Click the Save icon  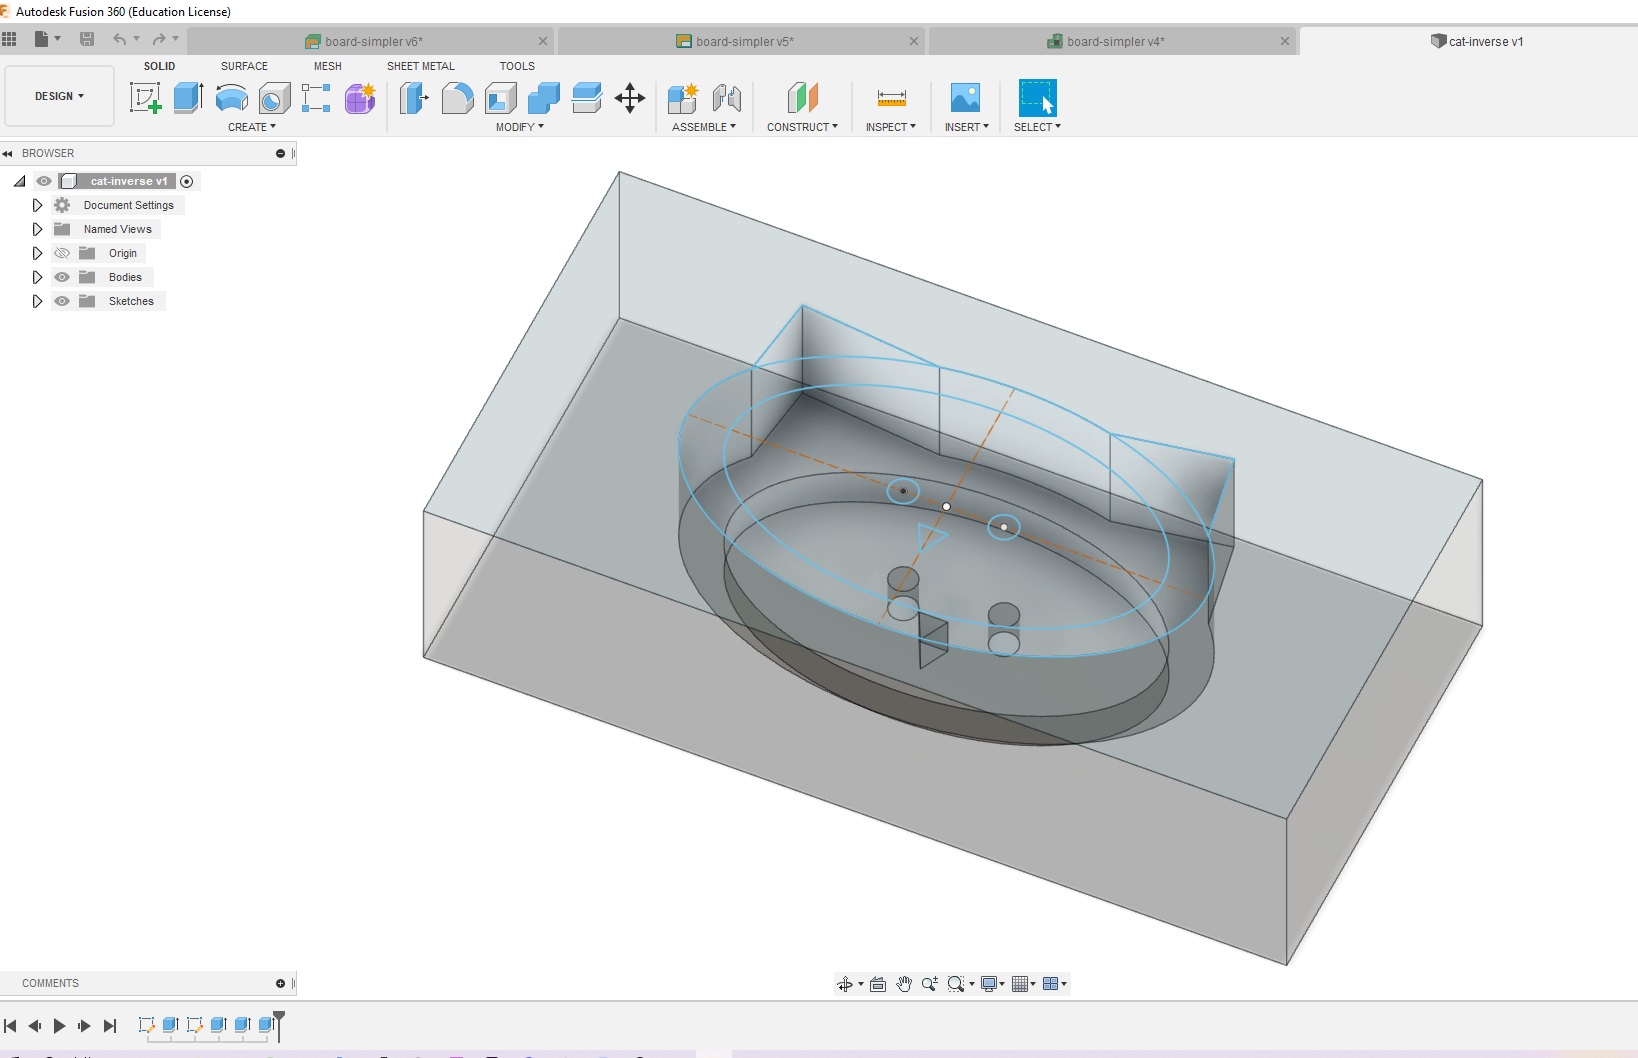[87, 39]
